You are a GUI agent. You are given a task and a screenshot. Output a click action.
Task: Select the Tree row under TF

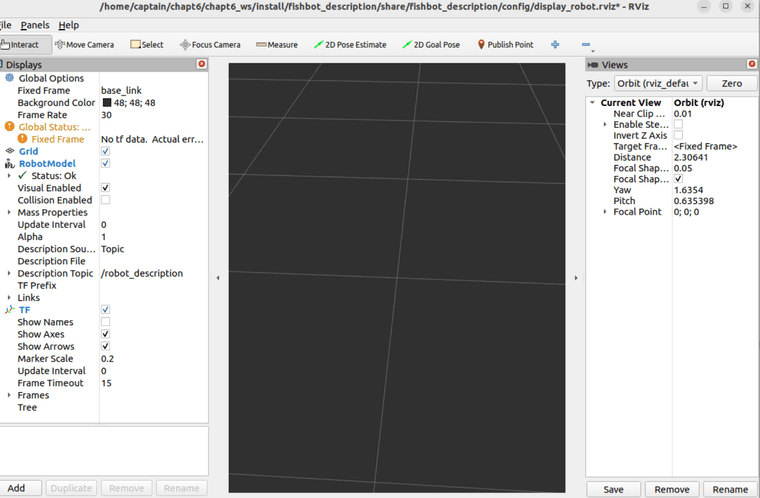point(27,407)
